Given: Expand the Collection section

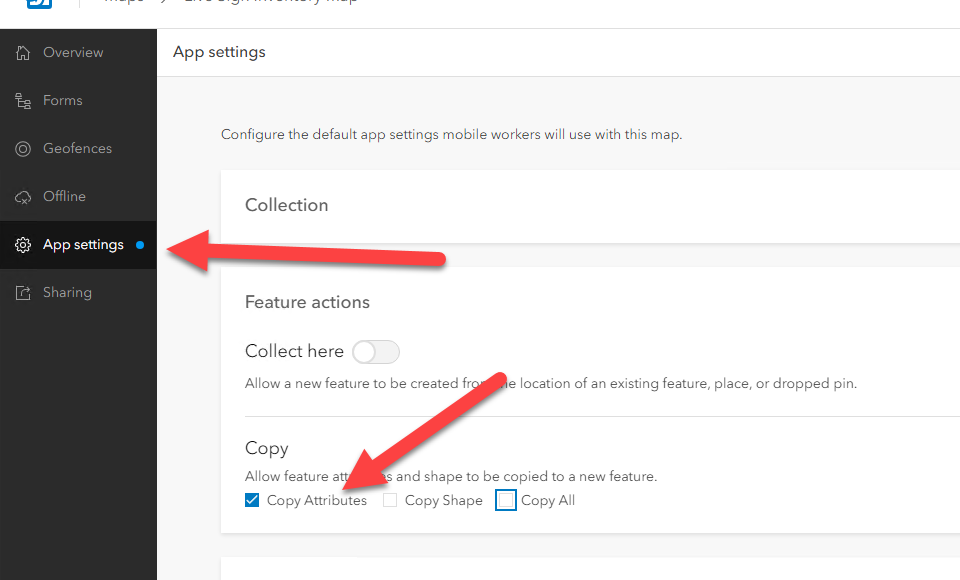Looking at the screenshot, I should tap(287, 205).
